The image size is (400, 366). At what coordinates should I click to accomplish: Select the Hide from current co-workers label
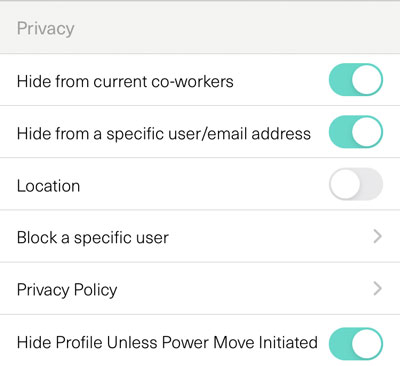click(x=125, y=81)
